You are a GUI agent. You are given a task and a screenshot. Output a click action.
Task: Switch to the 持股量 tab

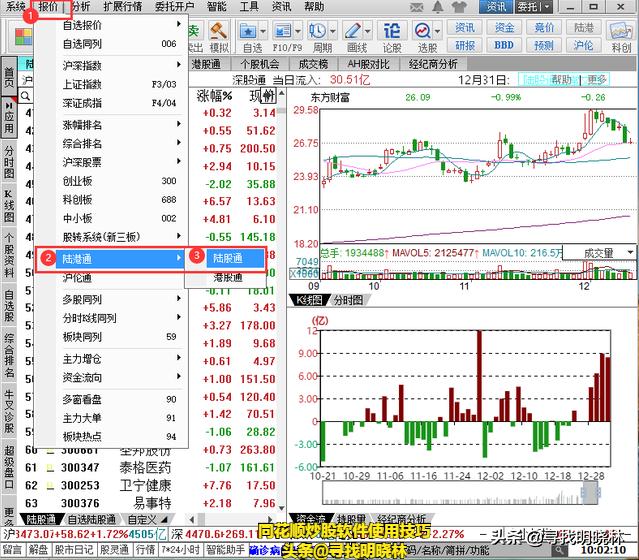350,519
